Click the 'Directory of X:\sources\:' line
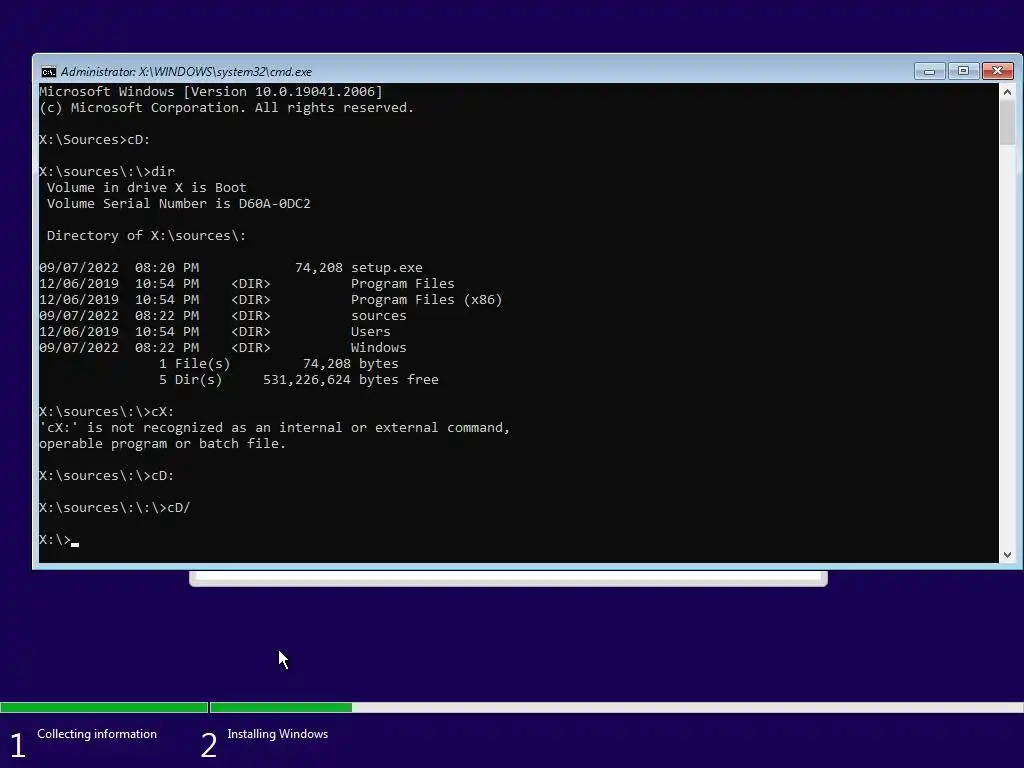This screenshot has width=1024, height=768. [146, 236]
